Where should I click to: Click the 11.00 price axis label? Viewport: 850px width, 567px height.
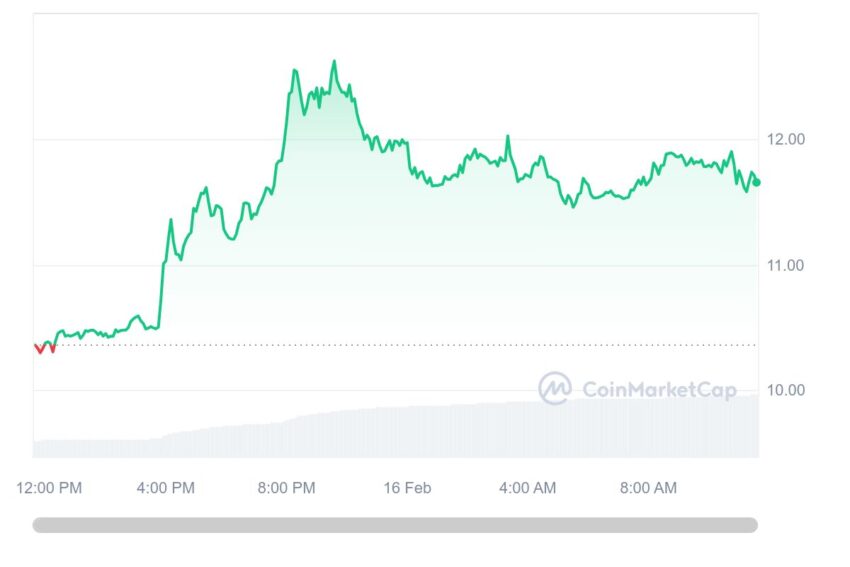click(785, 265)
